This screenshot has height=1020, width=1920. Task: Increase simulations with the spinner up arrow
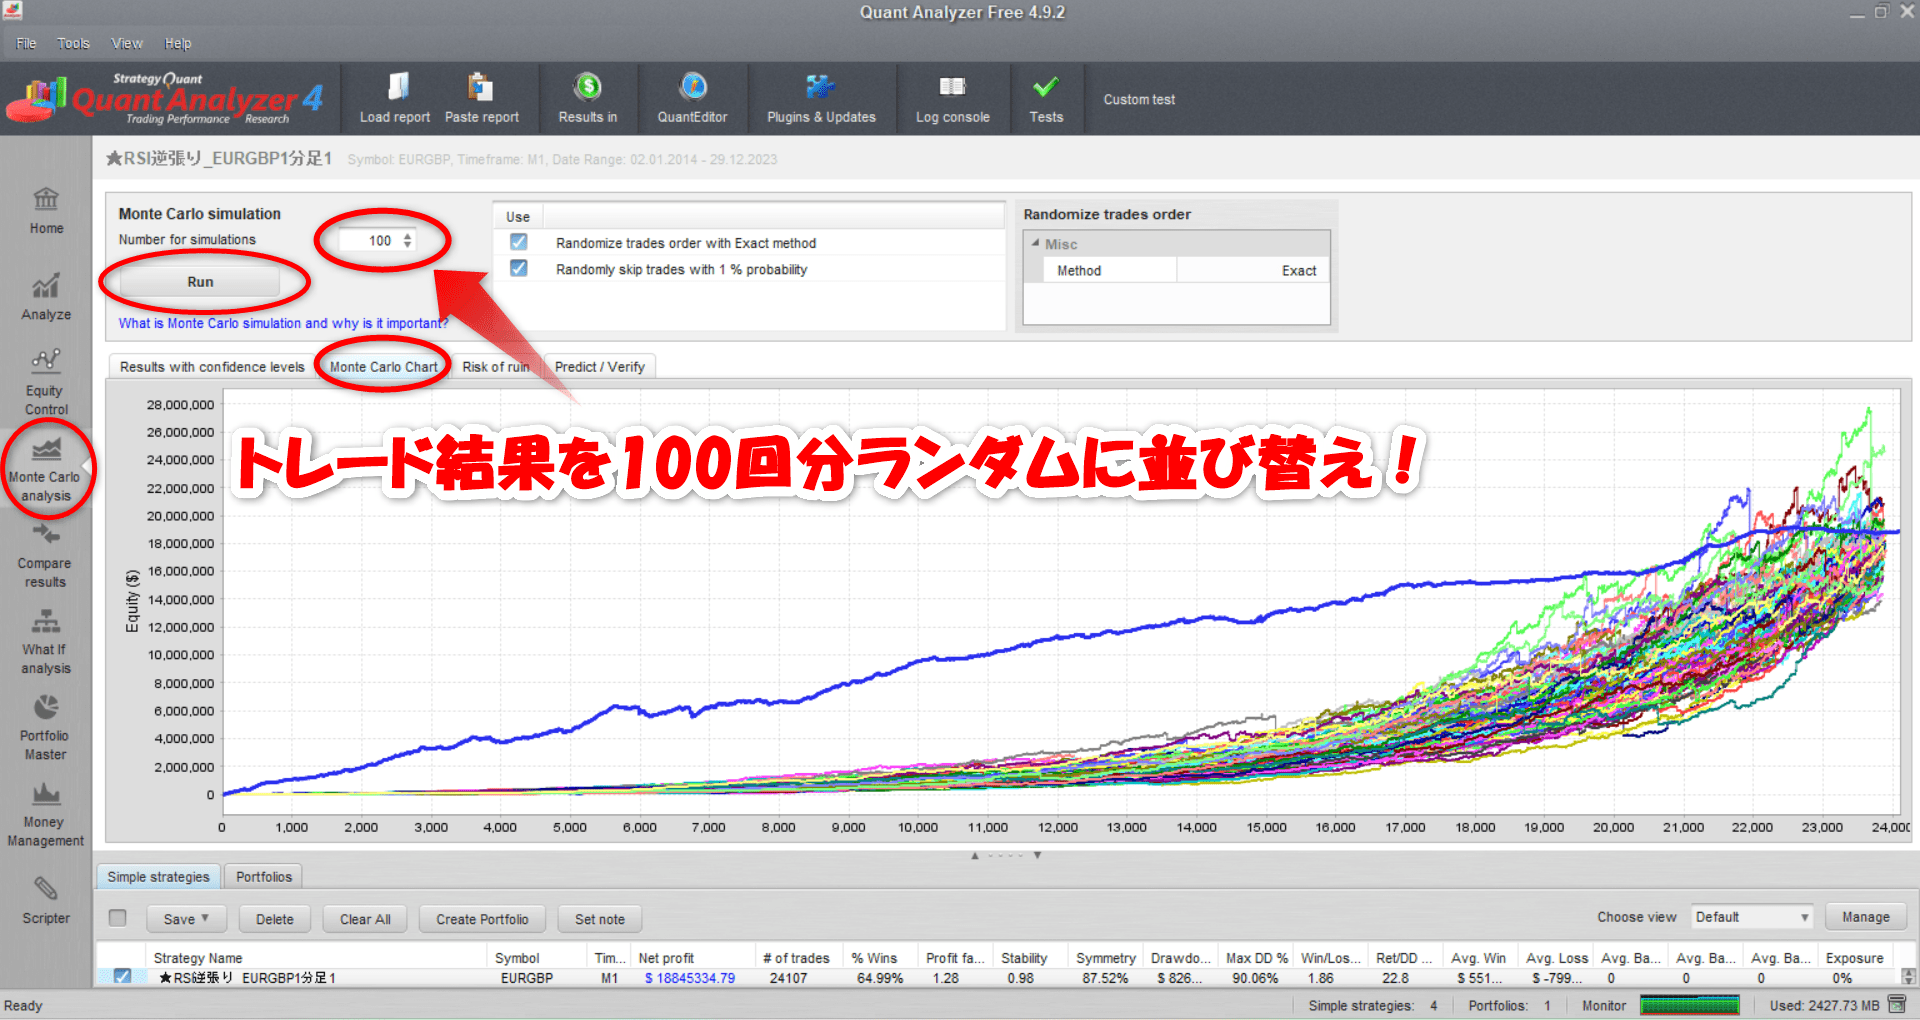pyautogui.click(x=406, y=235)
